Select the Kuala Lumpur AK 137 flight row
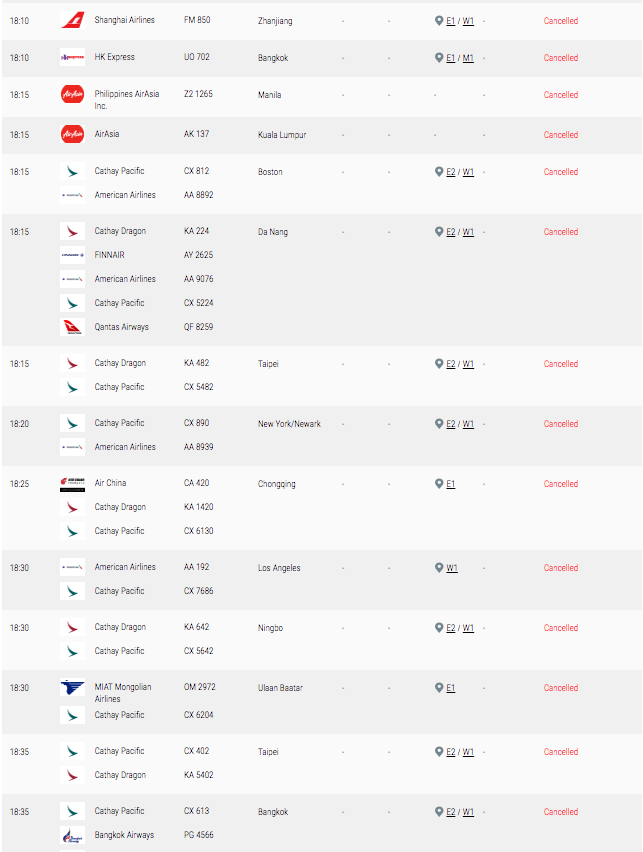643x852 pixels. 322,135
